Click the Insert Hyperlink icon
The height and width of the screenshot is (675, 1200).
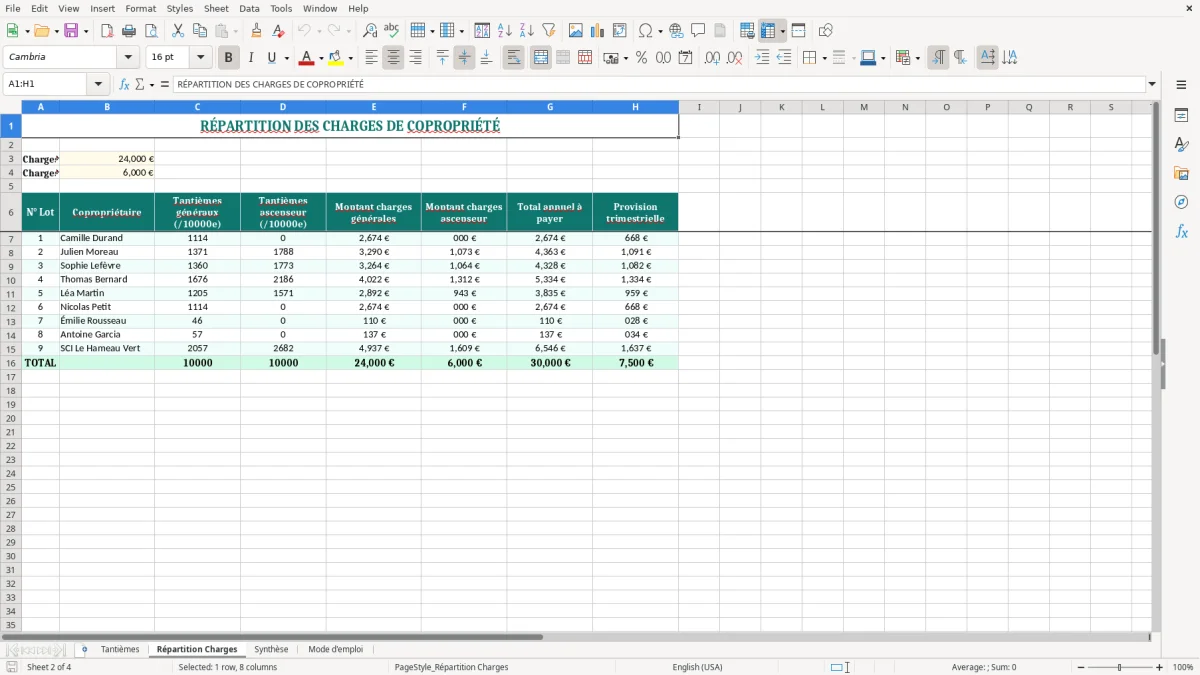(x=676, y=31)
